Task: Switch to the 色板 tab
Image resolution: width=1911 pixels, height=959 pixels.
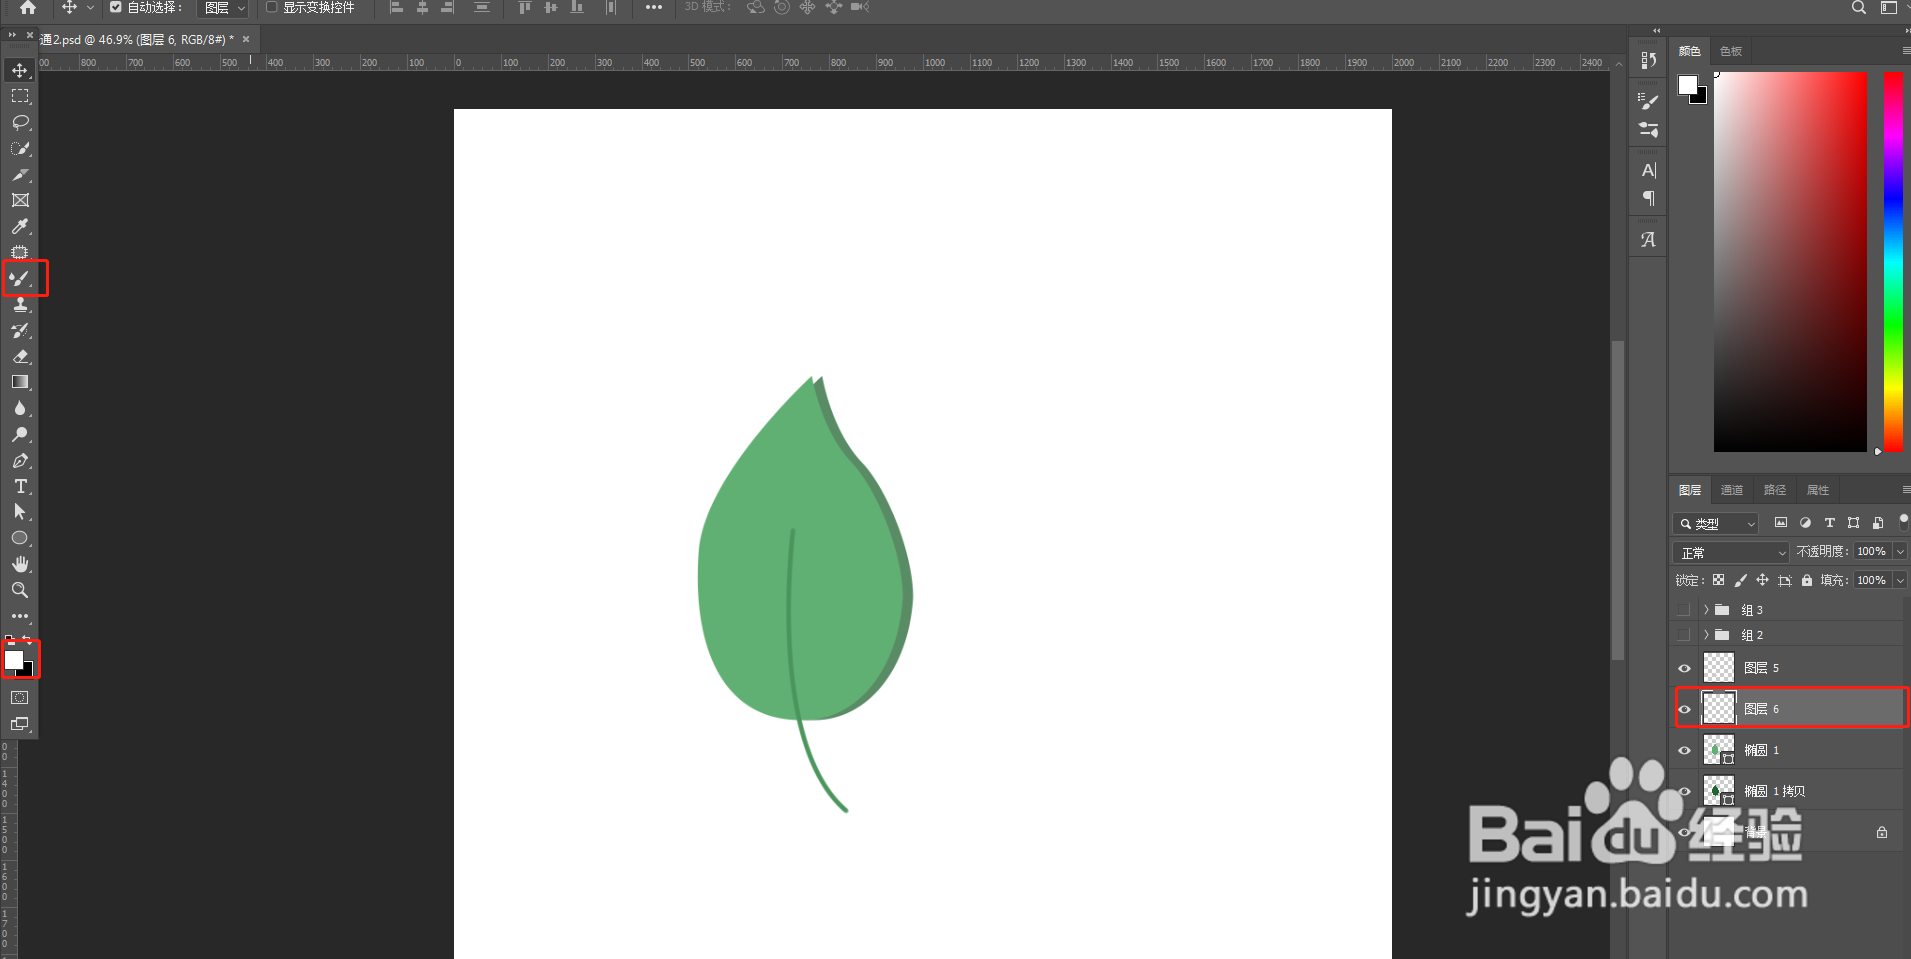Action: tap(1731, 51)
